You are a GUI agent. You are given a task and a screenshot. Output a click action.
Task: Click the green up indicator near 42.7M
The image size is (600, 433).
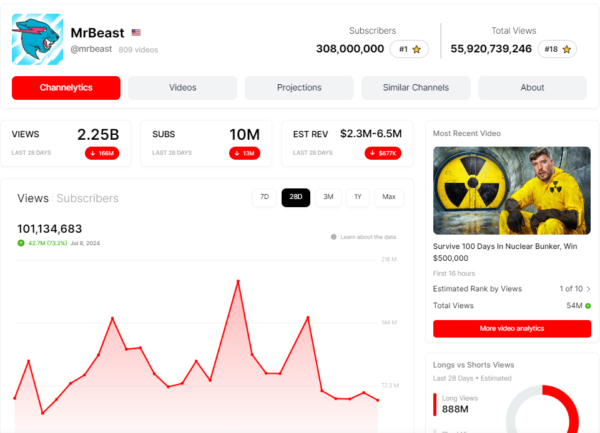(x=21, y=243)
